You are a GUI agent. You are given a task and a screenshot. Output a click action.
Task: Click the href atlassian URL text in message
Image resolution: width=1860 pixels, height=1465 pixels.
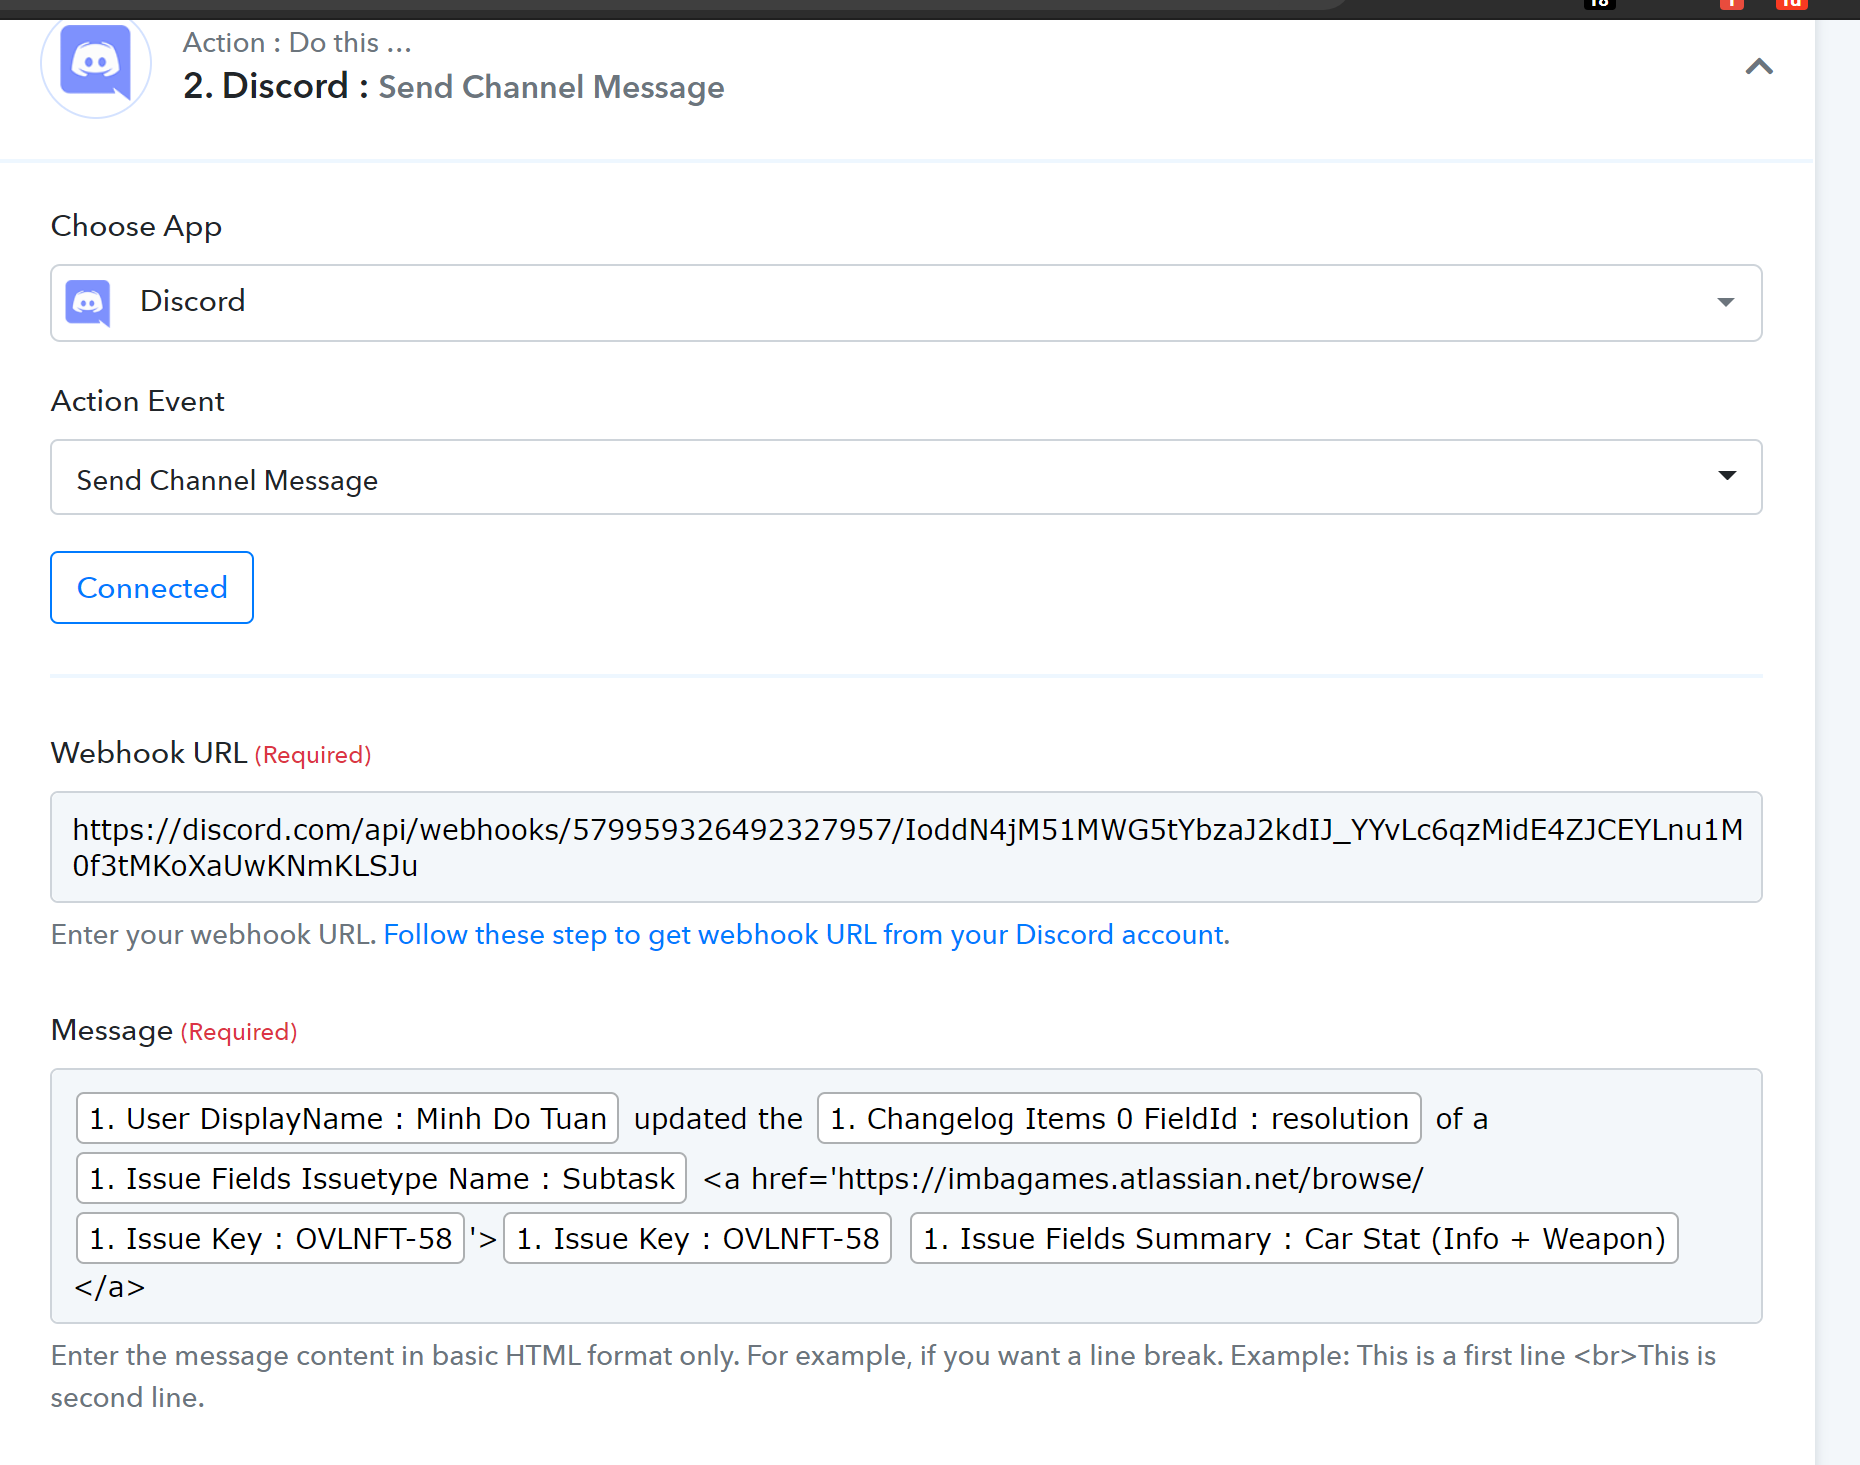1064,1178
